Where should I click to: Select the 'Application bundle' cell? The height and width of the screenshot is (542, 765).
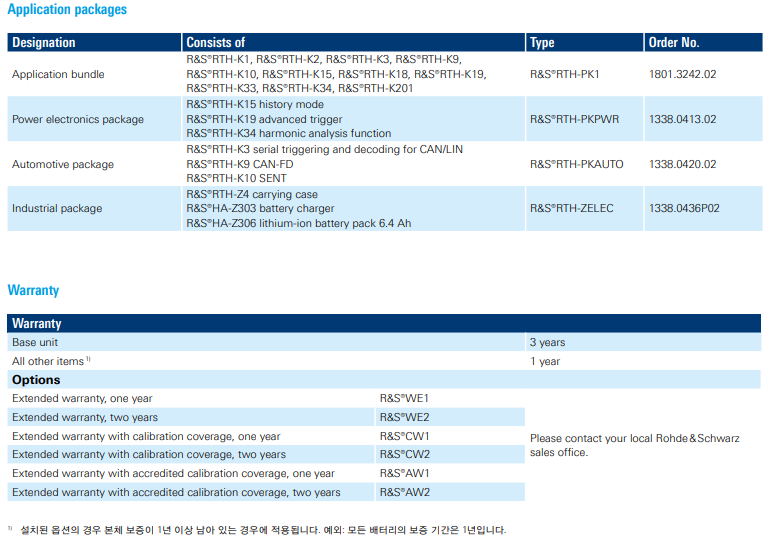point(58,74)
